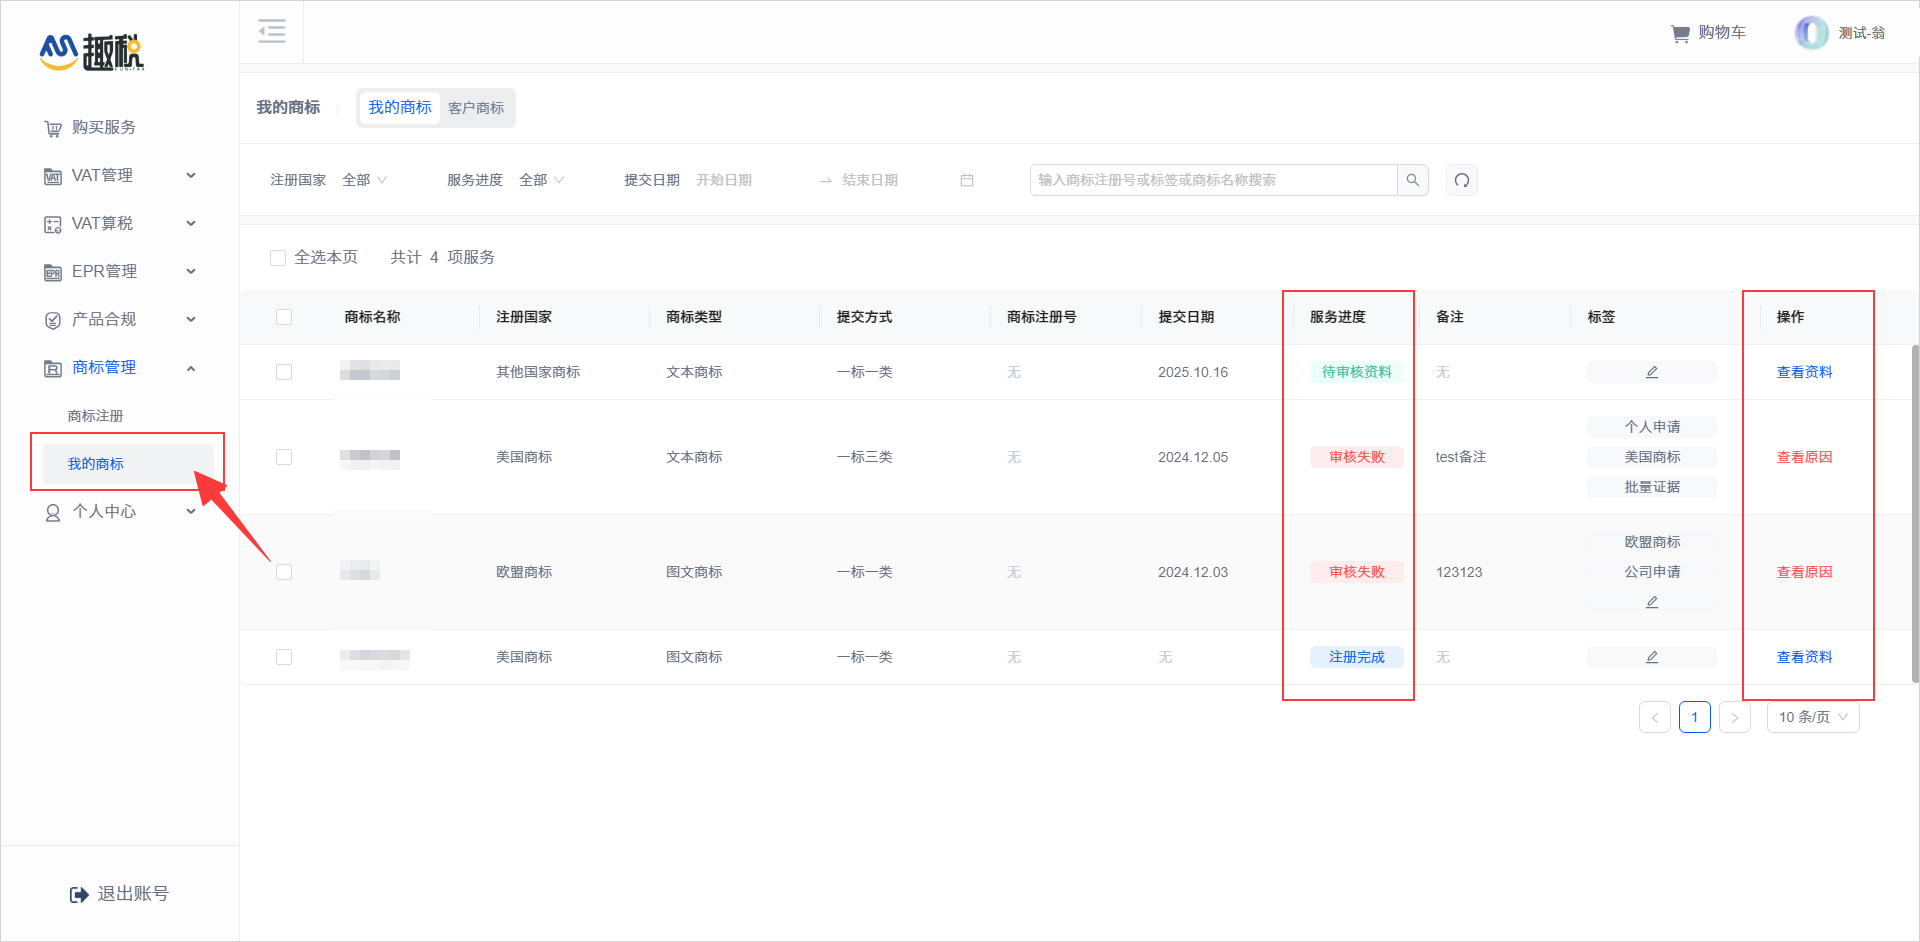Click 退出账号 logout icon
1920x942 pixels.
click(x=80, y=893)
